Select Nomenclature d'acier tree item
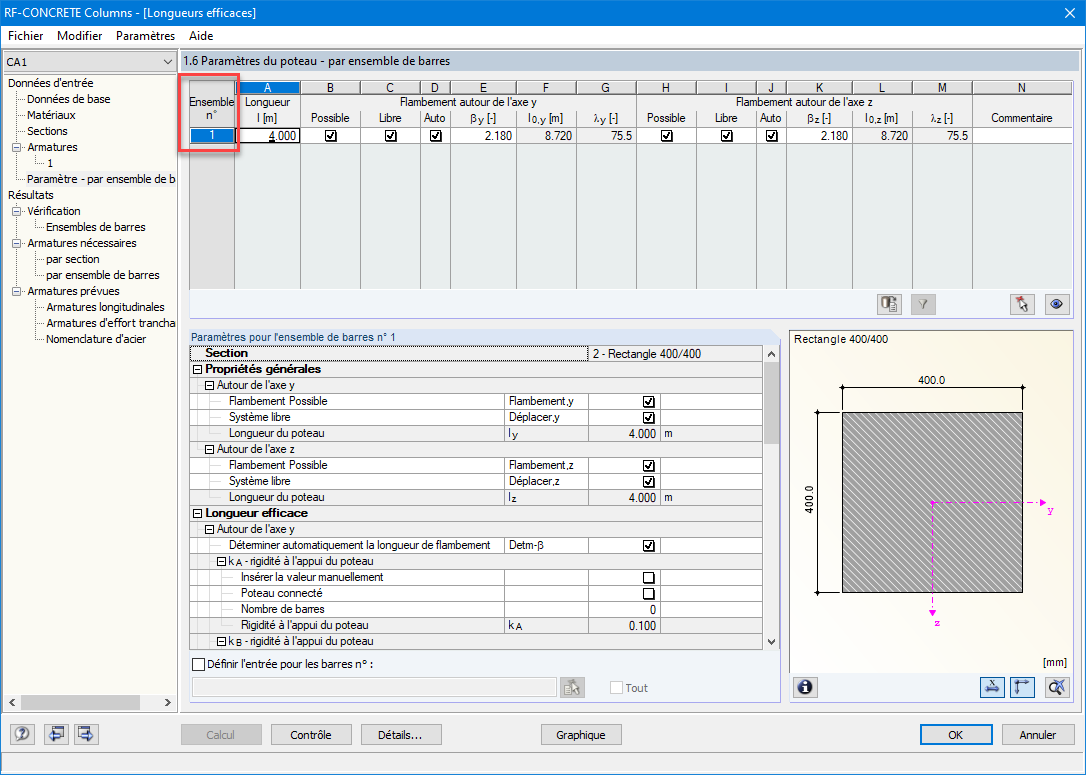Image resolution: width=1086 pixels, height=775 pixels. coord(96,339)
